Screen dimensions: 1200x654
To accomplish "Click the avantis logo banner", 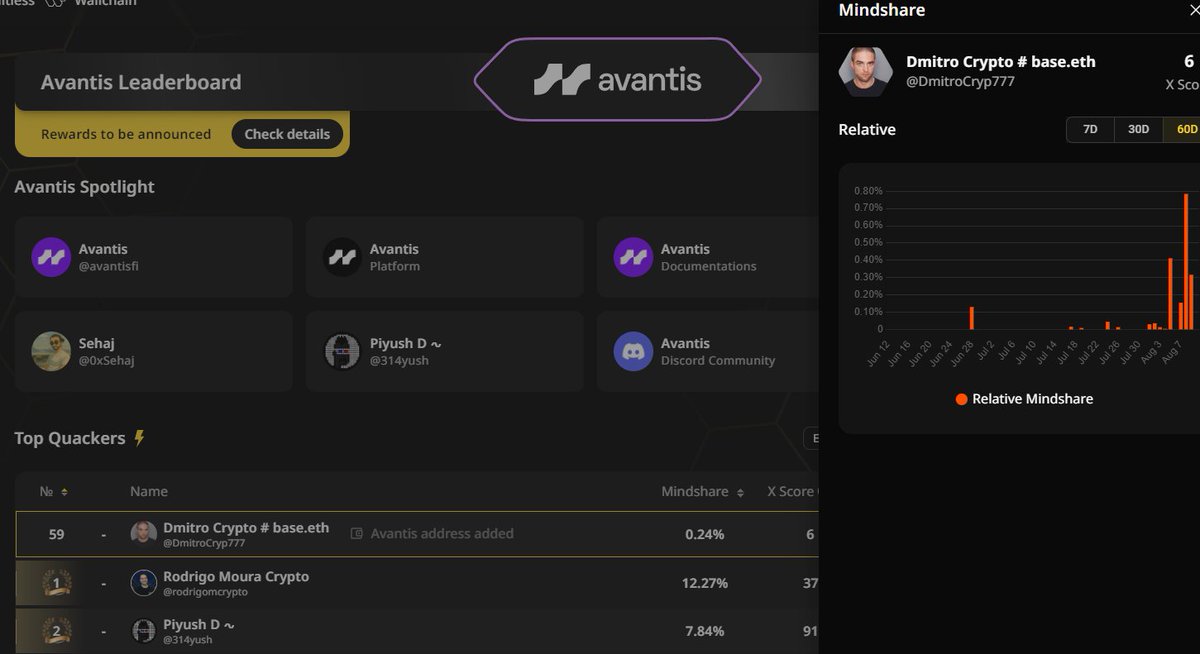I will [617, 79].
